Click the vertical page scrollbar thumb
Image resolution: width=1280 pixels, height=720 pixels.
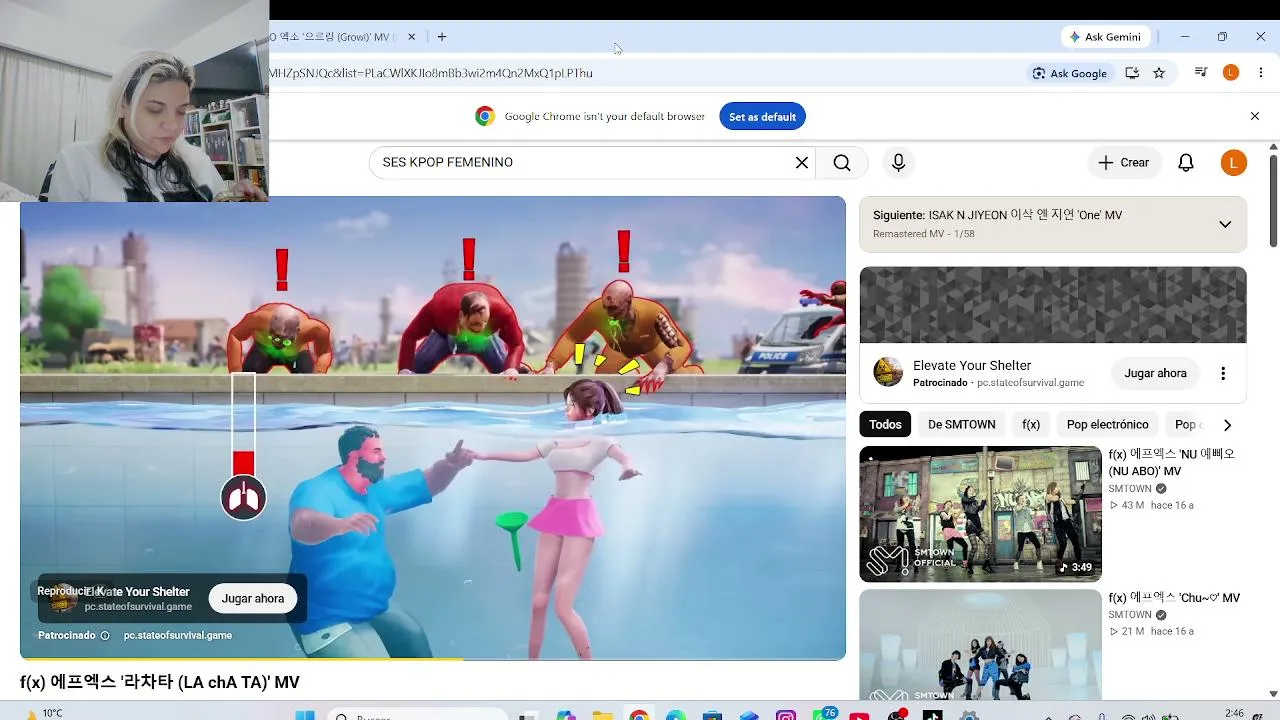(x=1273, y=201)
